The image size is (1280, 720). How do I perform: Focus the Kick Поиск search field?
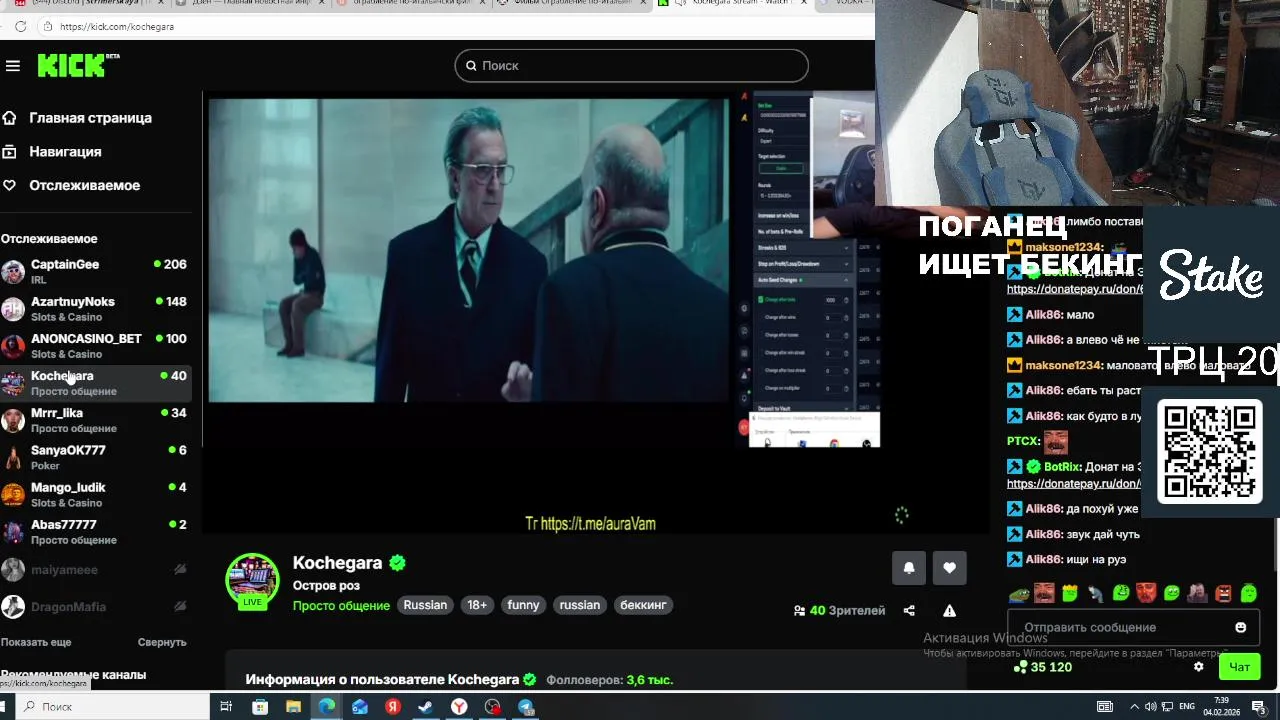[631, 66]
